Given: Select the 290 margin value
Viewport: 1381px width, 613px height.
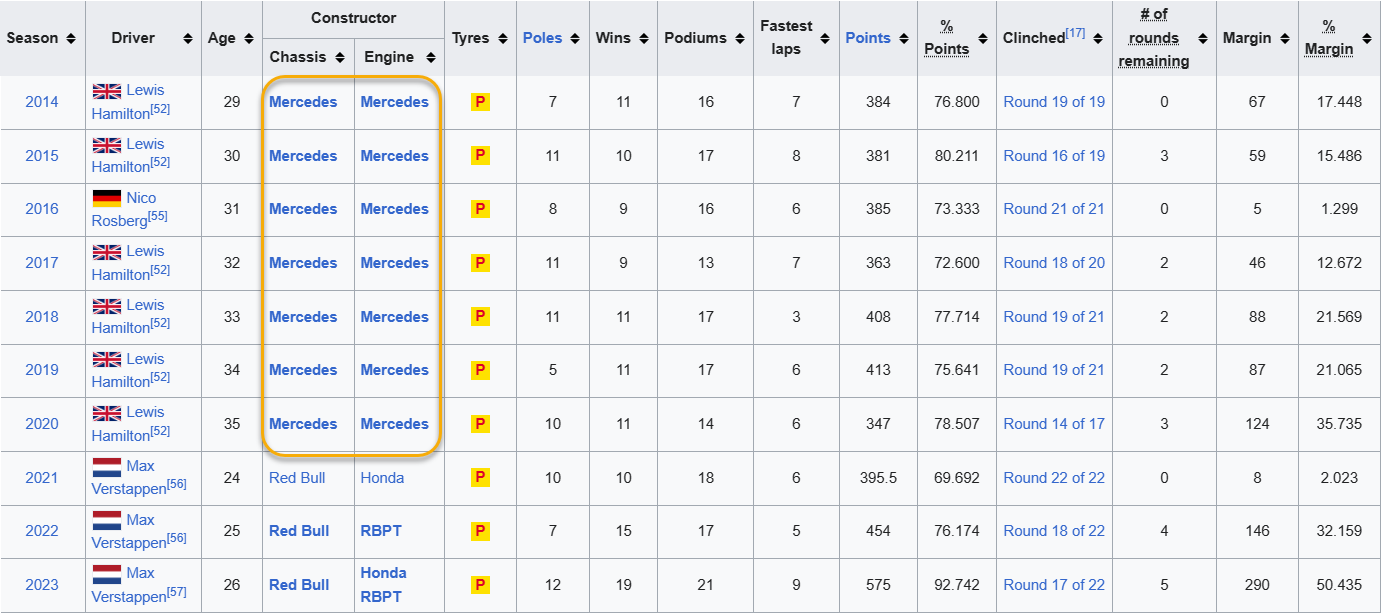Looking at the screenshot, I should click(x=1257, y=585).
